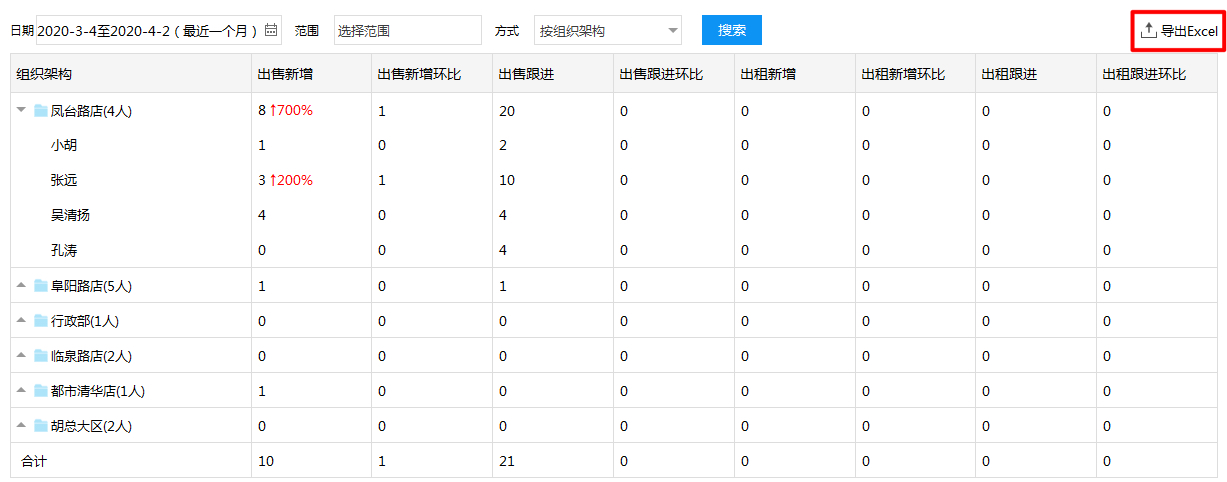Click the folder icon for 胡总大区

pos(41,426)
